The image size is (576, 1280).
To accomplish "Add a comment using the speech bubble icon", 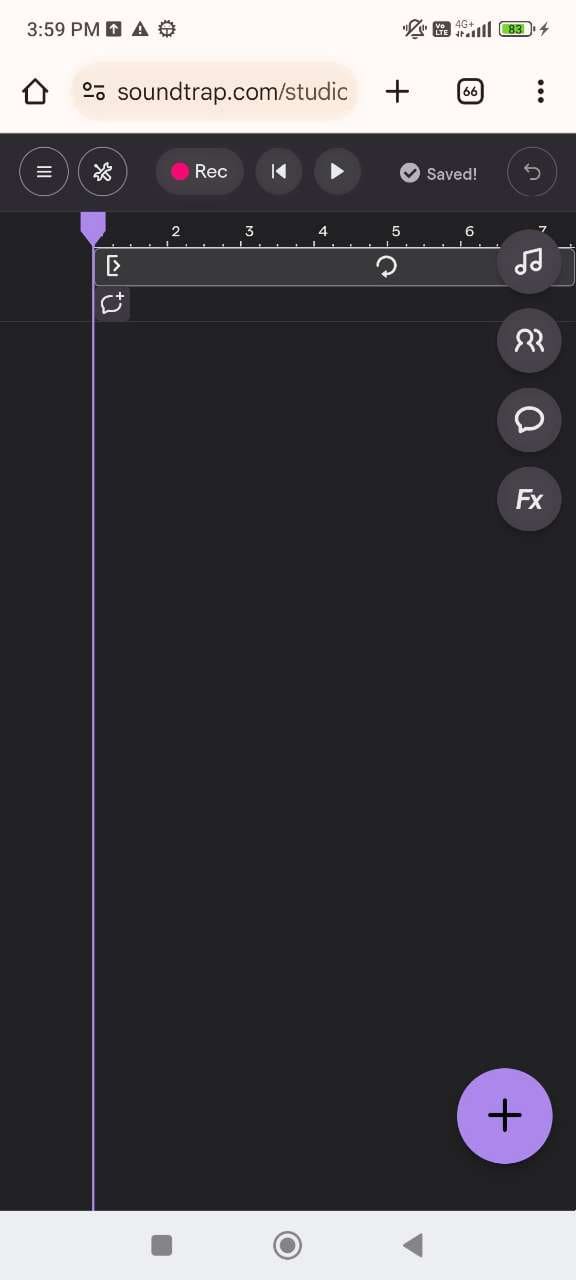I will click(x=112, y=303).
